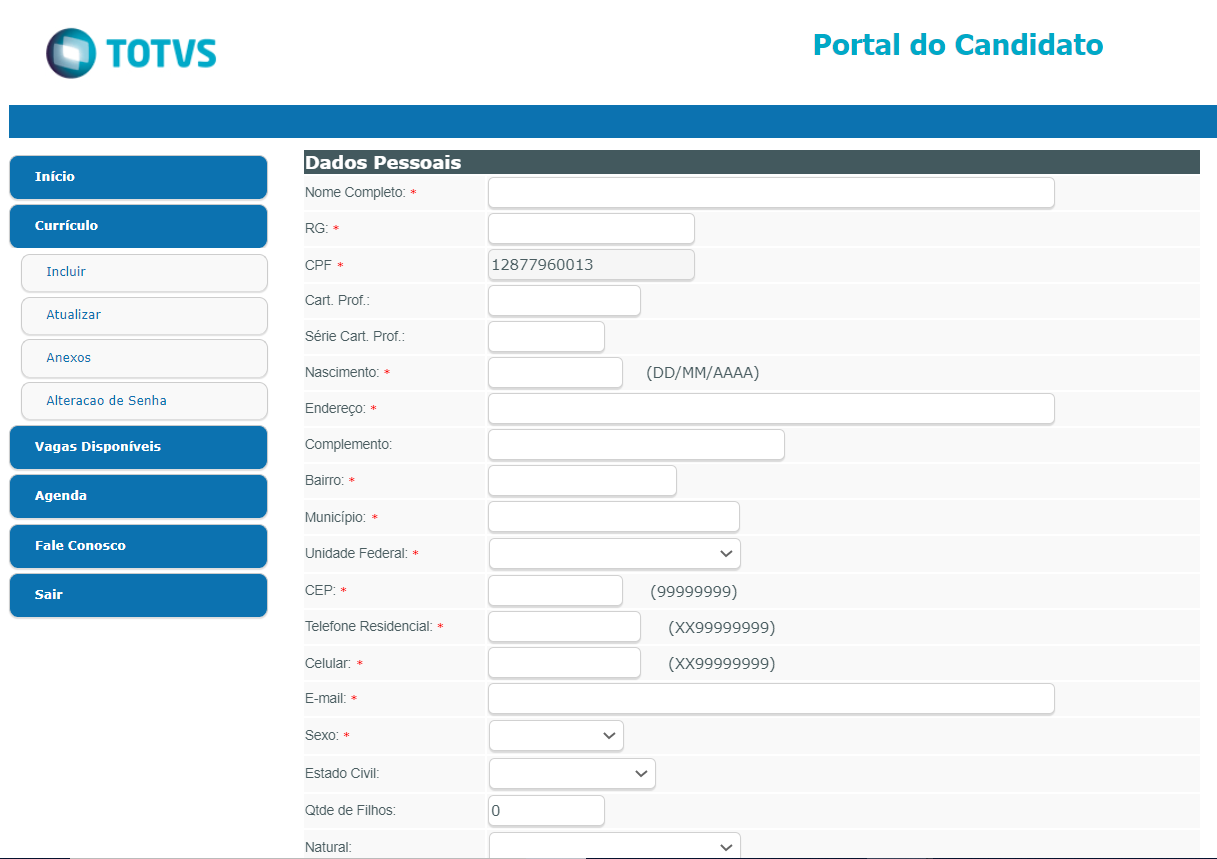Click the Série Cart. Prof. field
Screen dimensions: 1217x859
tap(546, 337)
